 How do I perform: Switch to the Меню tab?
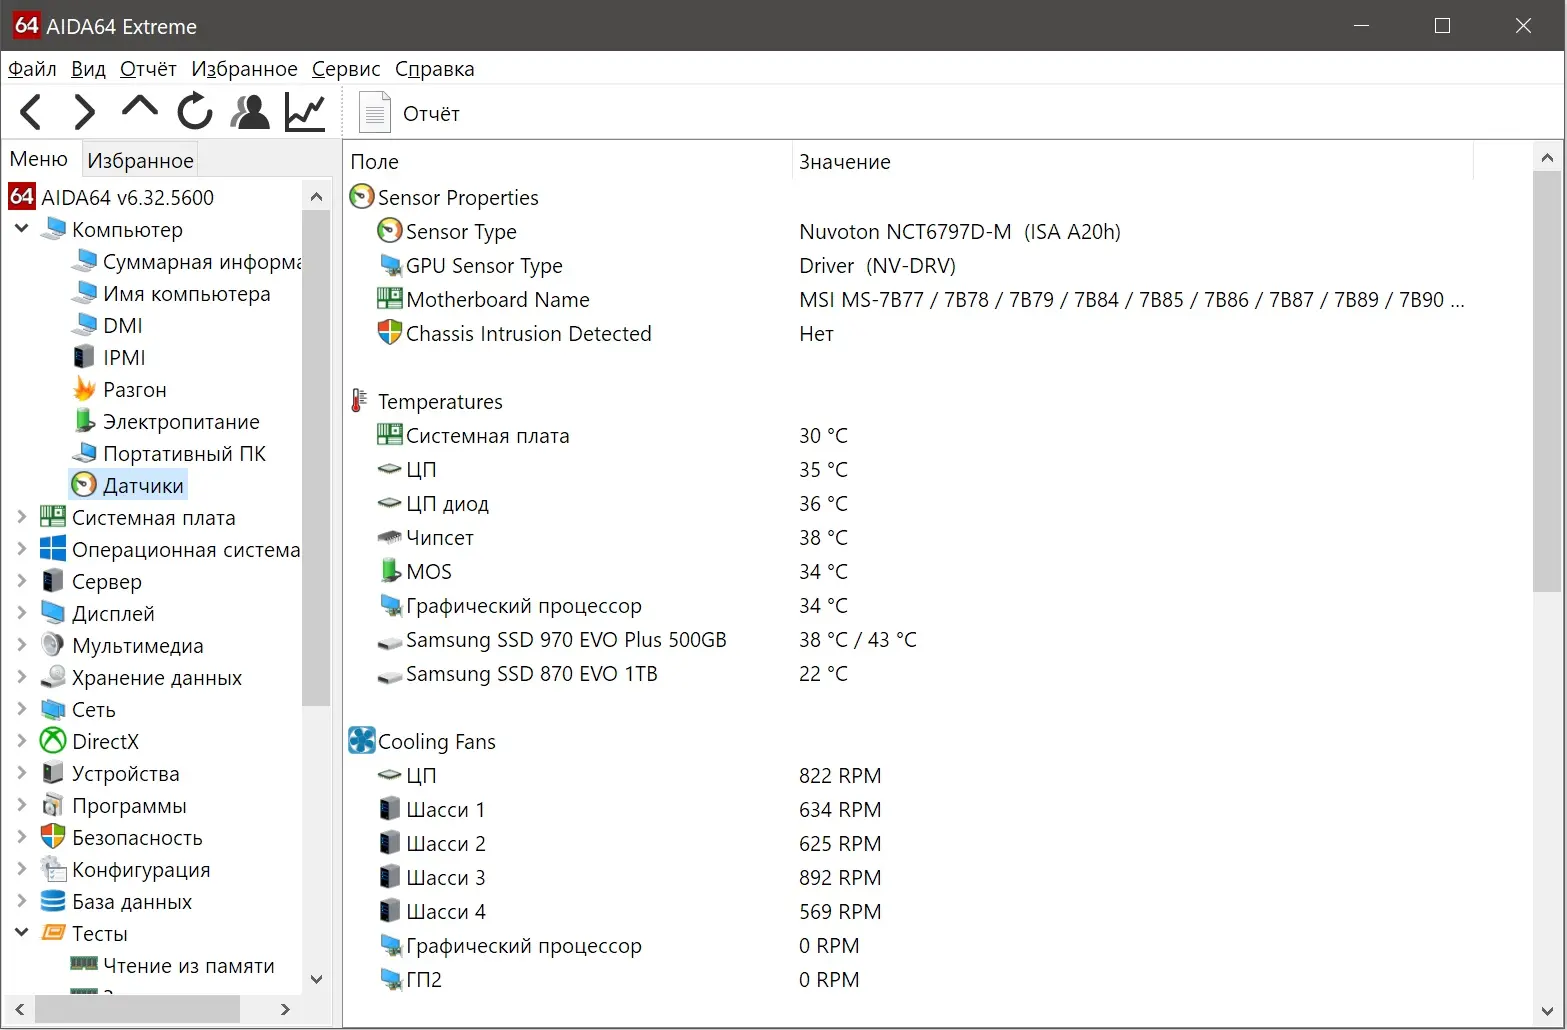pos(38,159)
